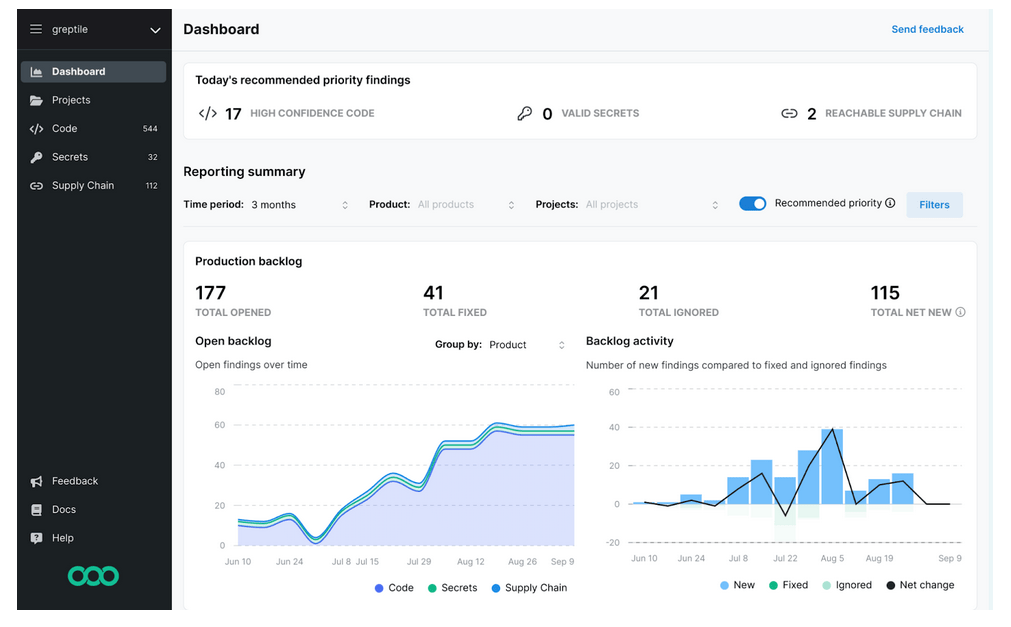The width and height of the screenshot is (1011, 627).
Task: Expand the greptile organization chevron
Action: (x=155, y=30)
